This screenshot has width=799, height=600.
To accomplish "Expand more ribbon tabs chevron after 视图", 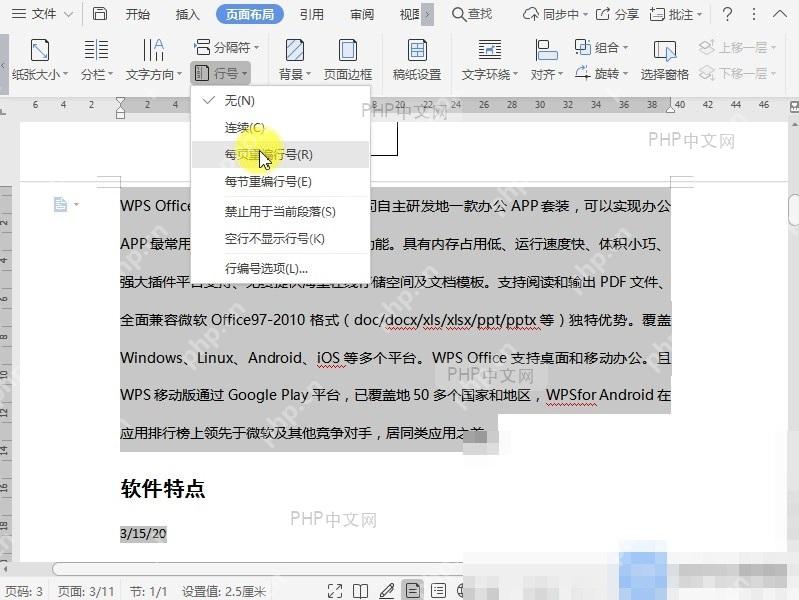I will (428, 14).
